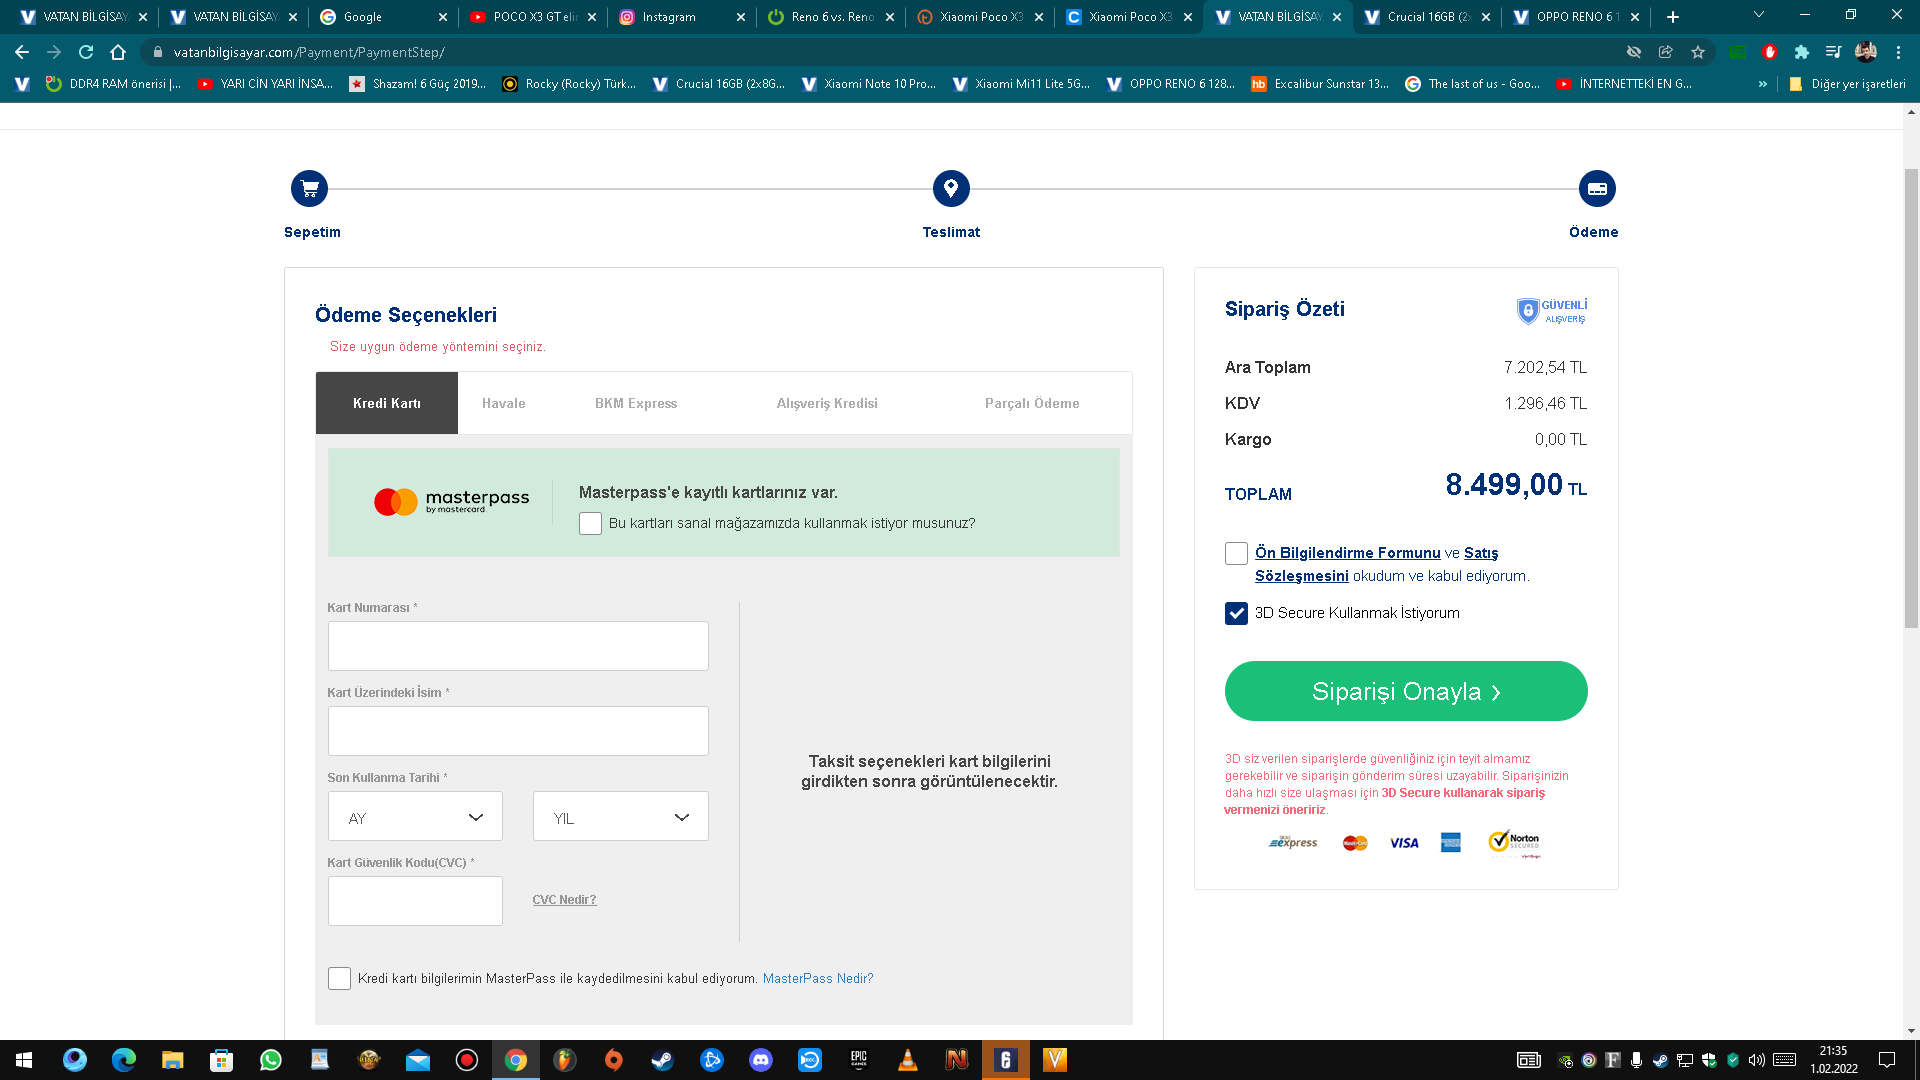
Task: Uncheck 3D Secure Kullanmak İstiyorum
Action: (1236, 613)
